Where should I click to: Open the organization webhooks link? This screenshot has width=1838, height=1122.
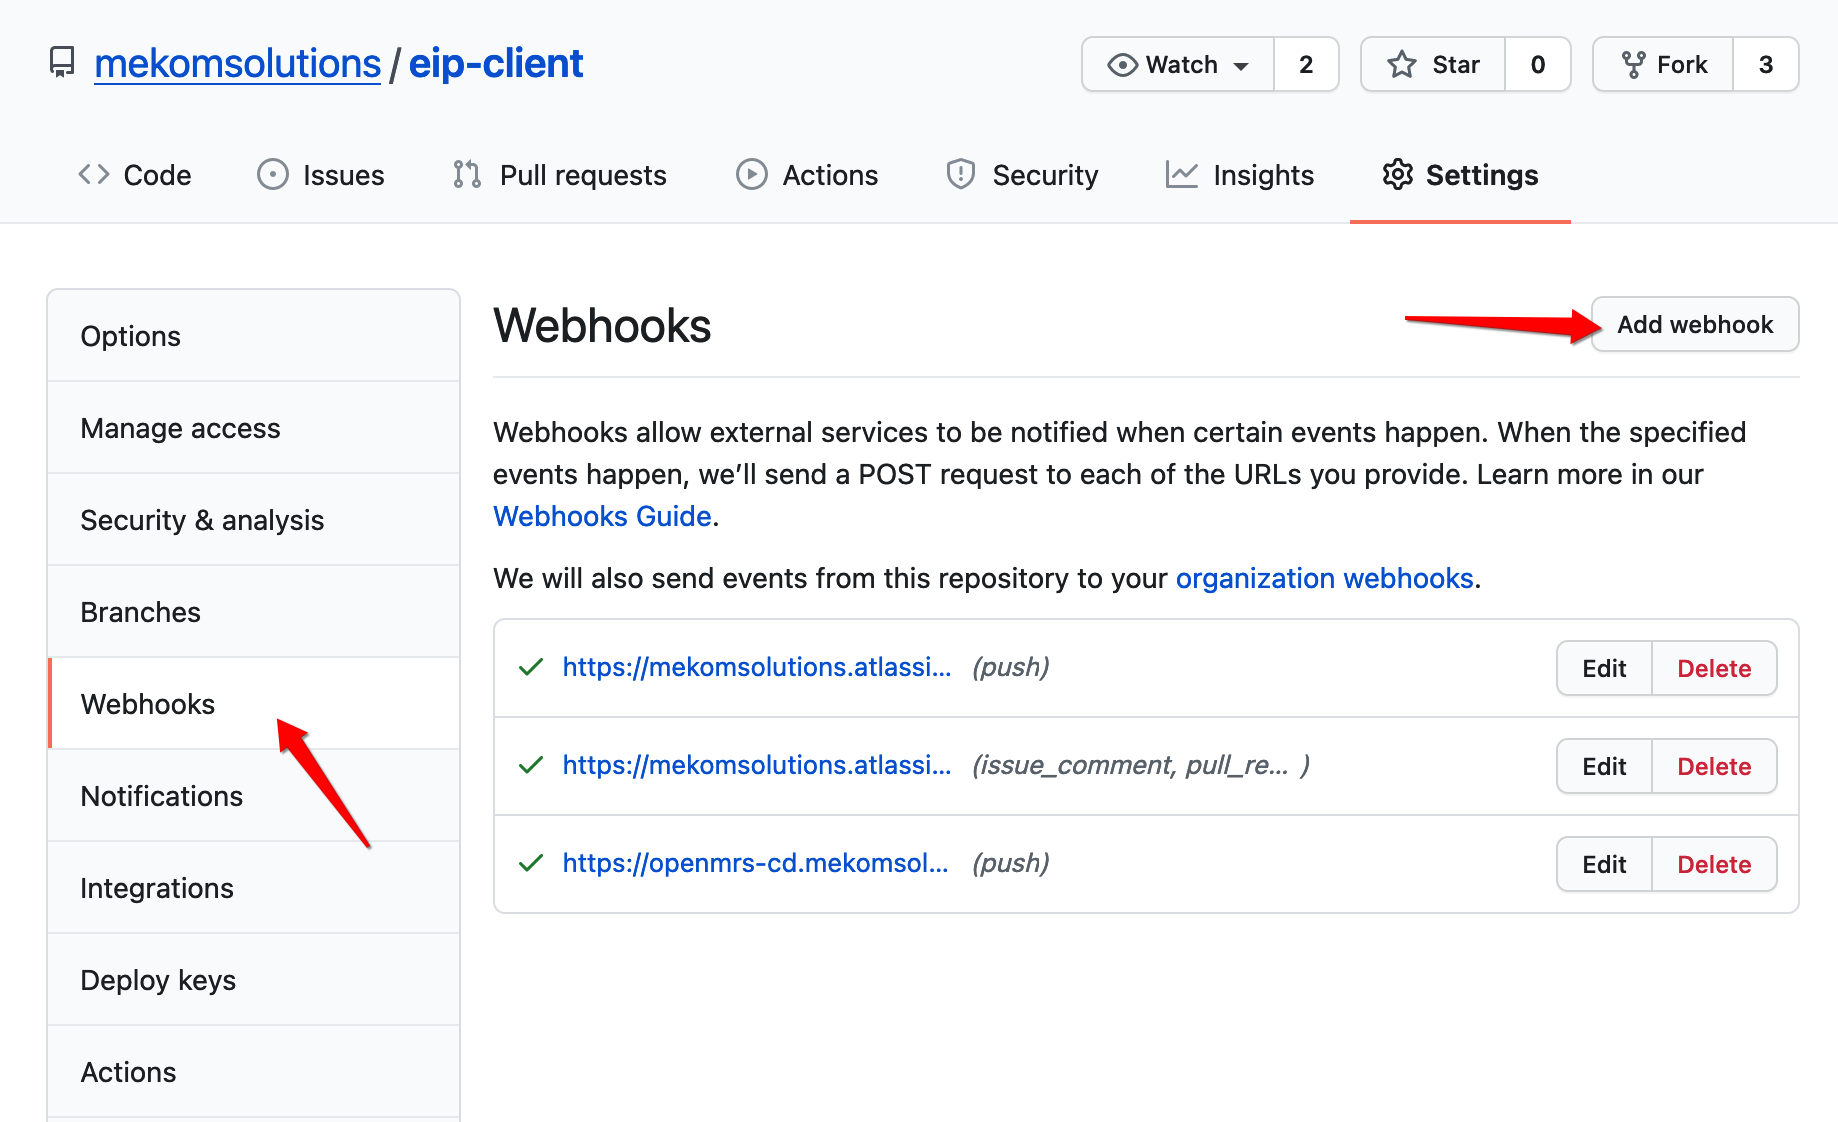[x=1325, y=578]
